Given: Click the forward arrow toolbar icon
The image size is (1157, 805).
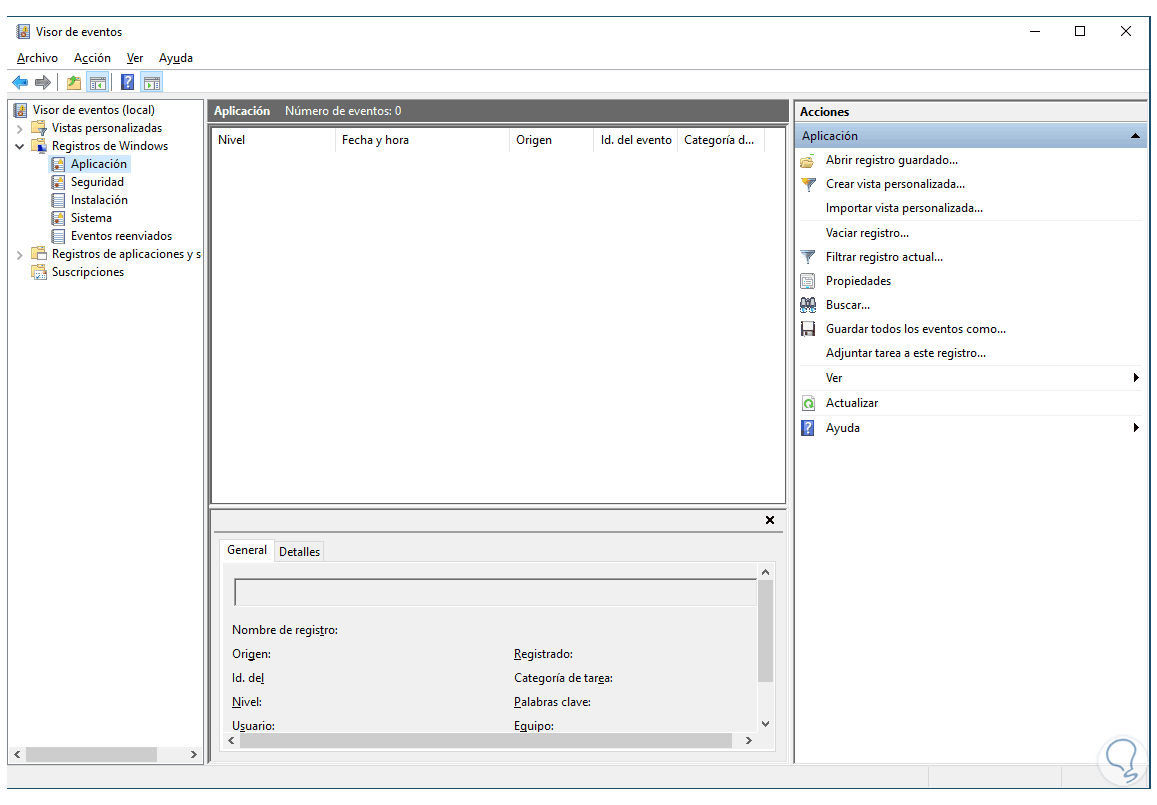Looking at the screenshot, I should click(x=43, y=83).
